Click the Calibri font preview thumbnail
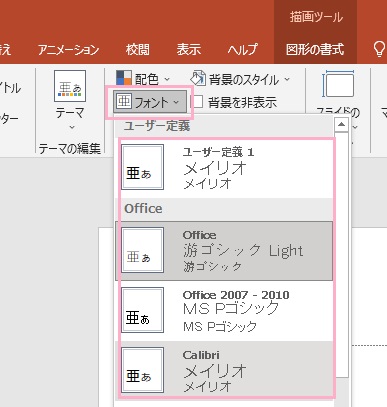The height and width of the screenshot is (407, 387). tap(142, 370)
